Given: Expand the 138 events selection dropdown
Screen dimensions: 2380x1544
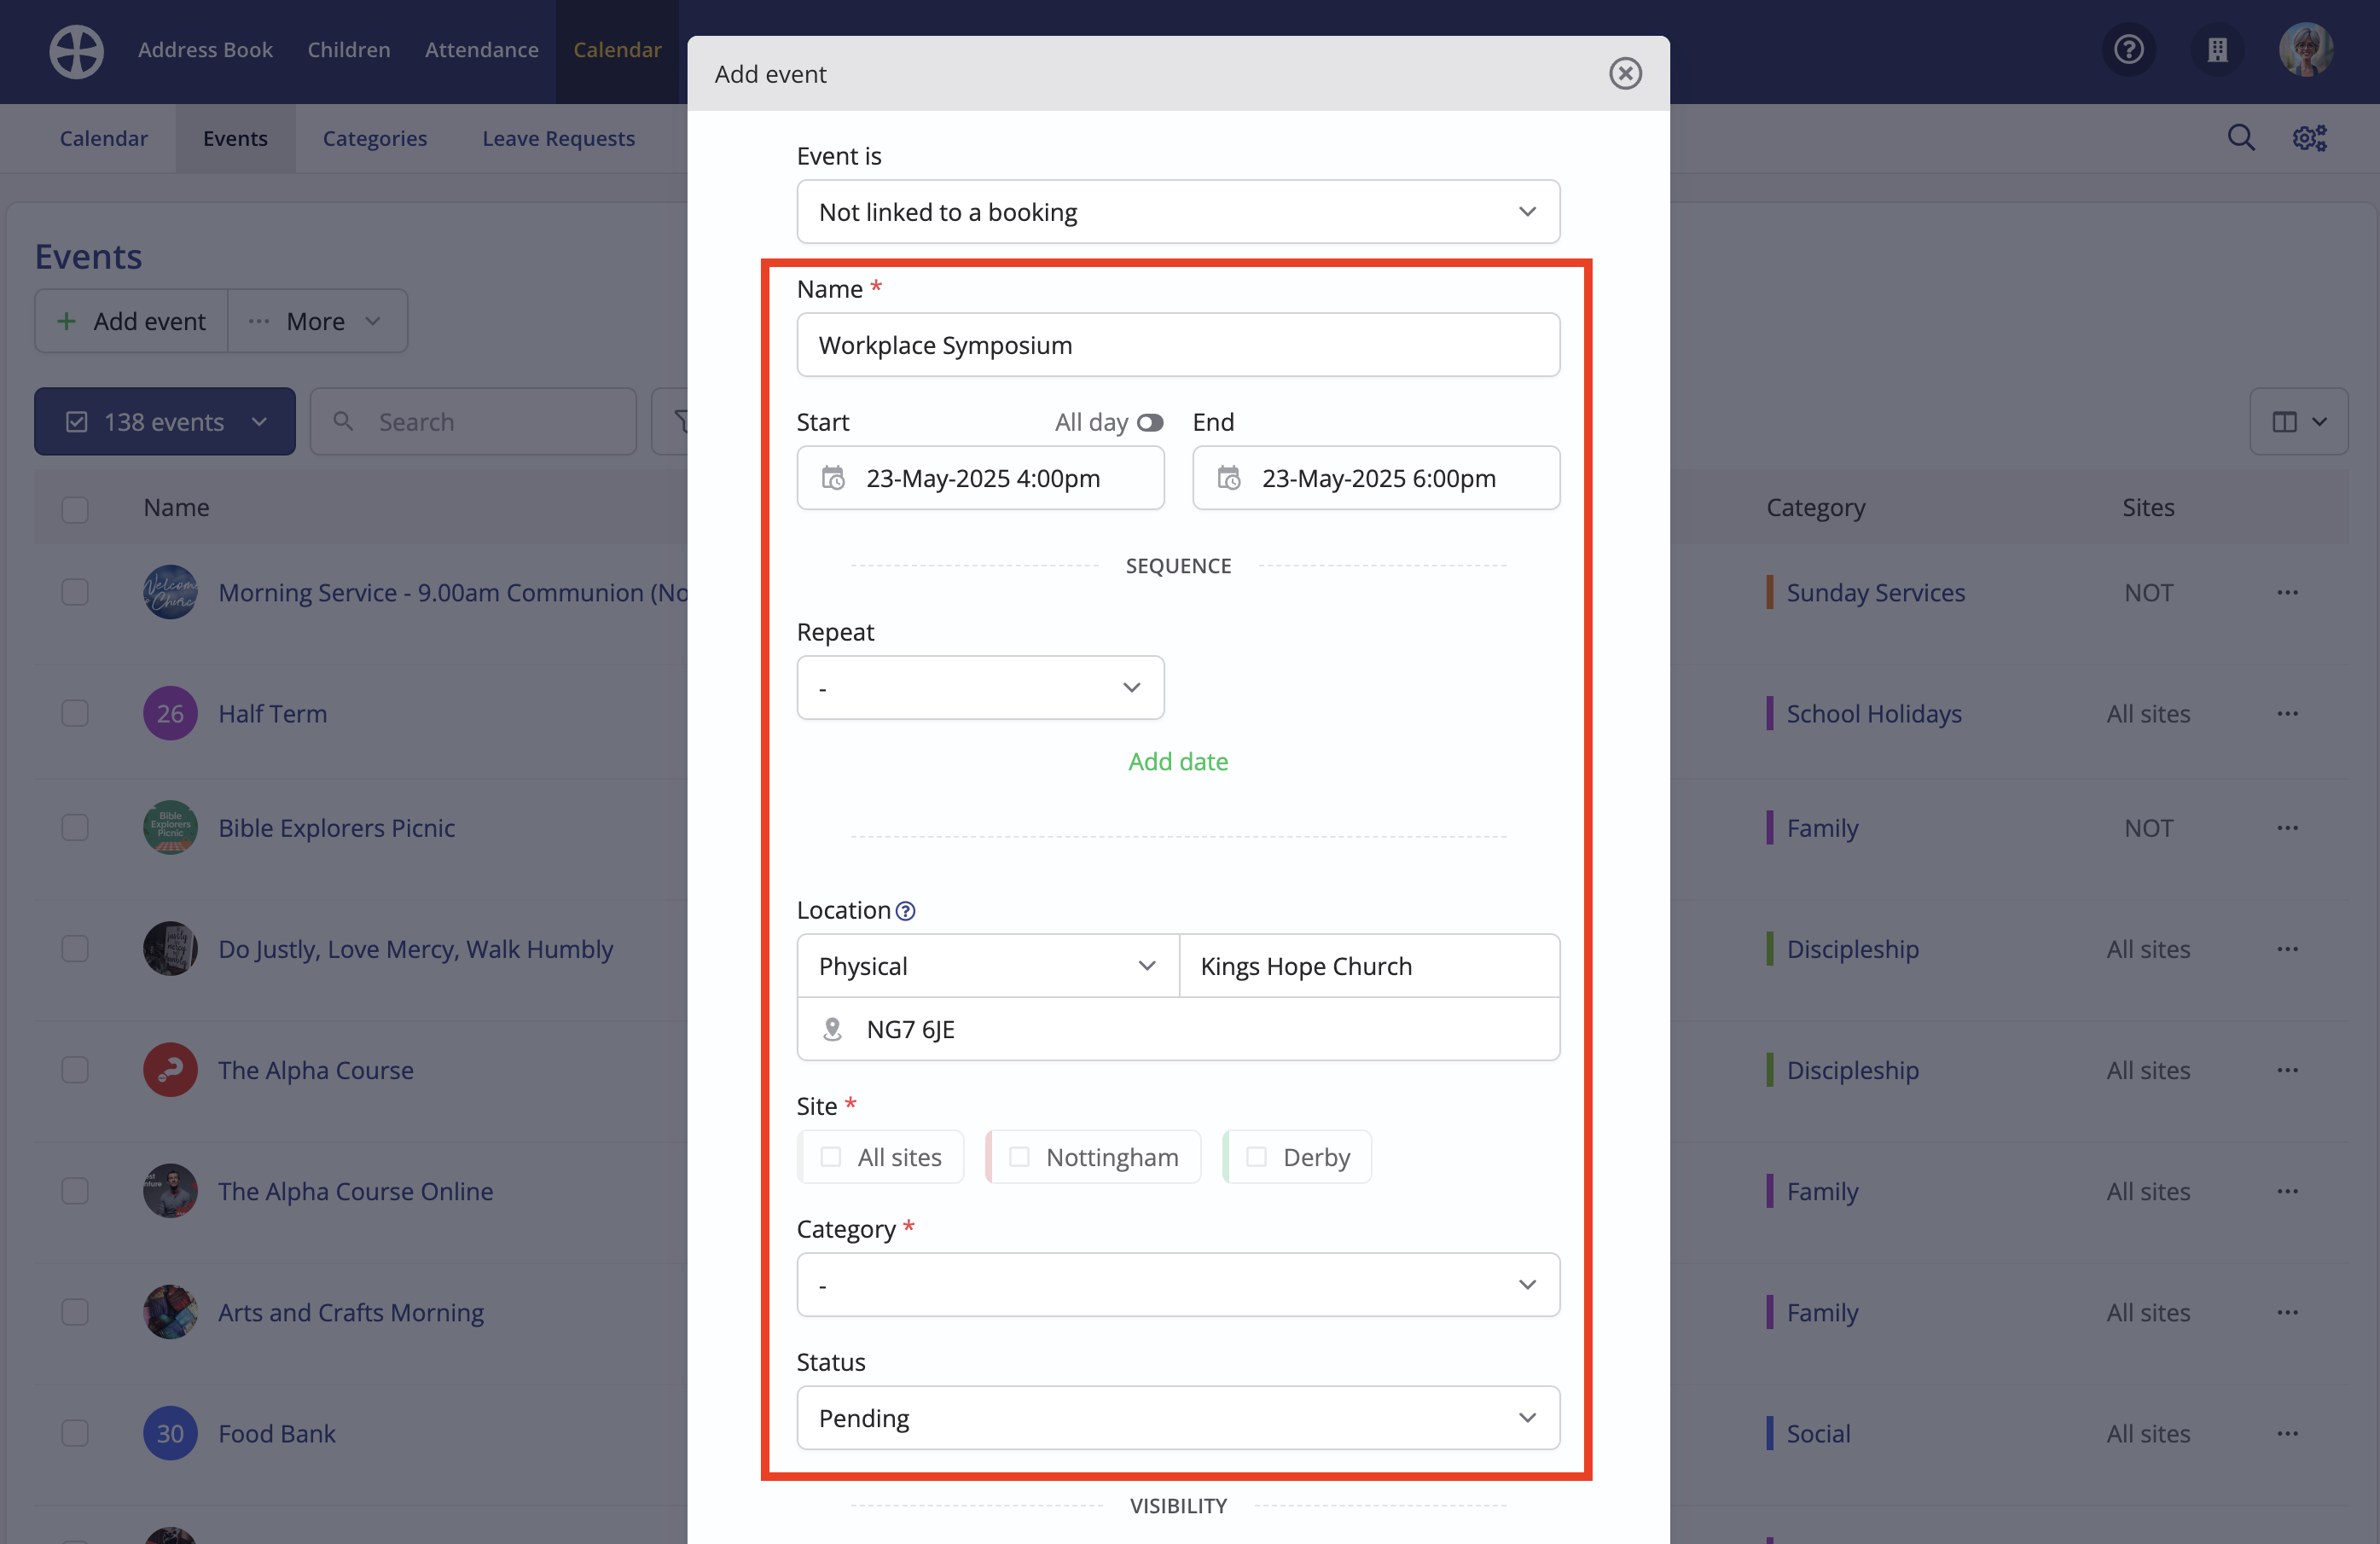Looking at the screenshot, I should 165,422.
